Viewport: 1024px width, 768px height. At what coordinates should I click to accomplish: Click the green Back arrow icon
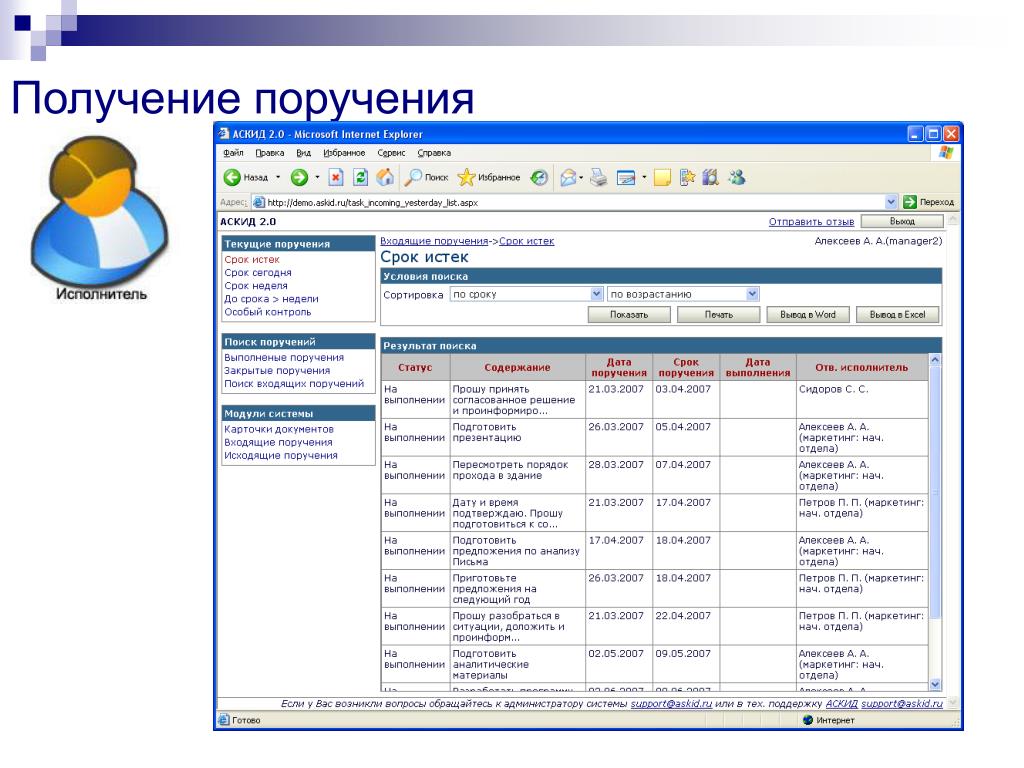(232, 177)
